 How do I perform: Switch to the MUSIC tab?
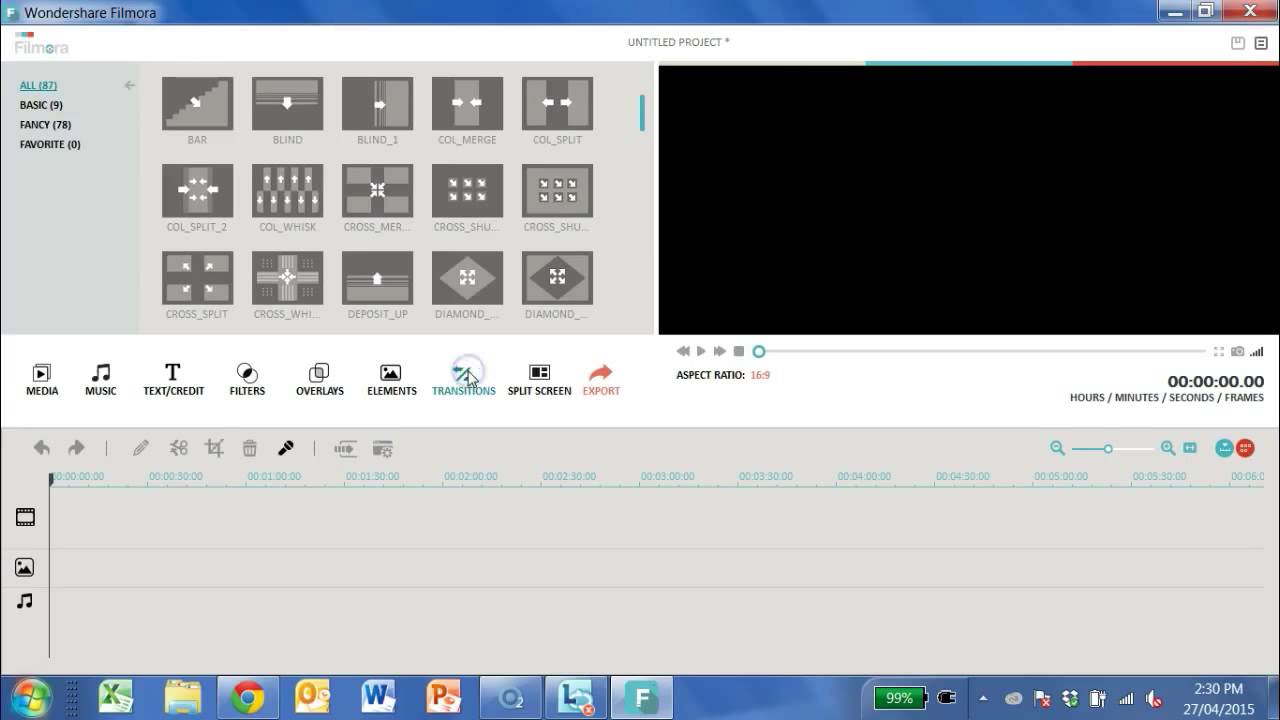tap(100, 378)
